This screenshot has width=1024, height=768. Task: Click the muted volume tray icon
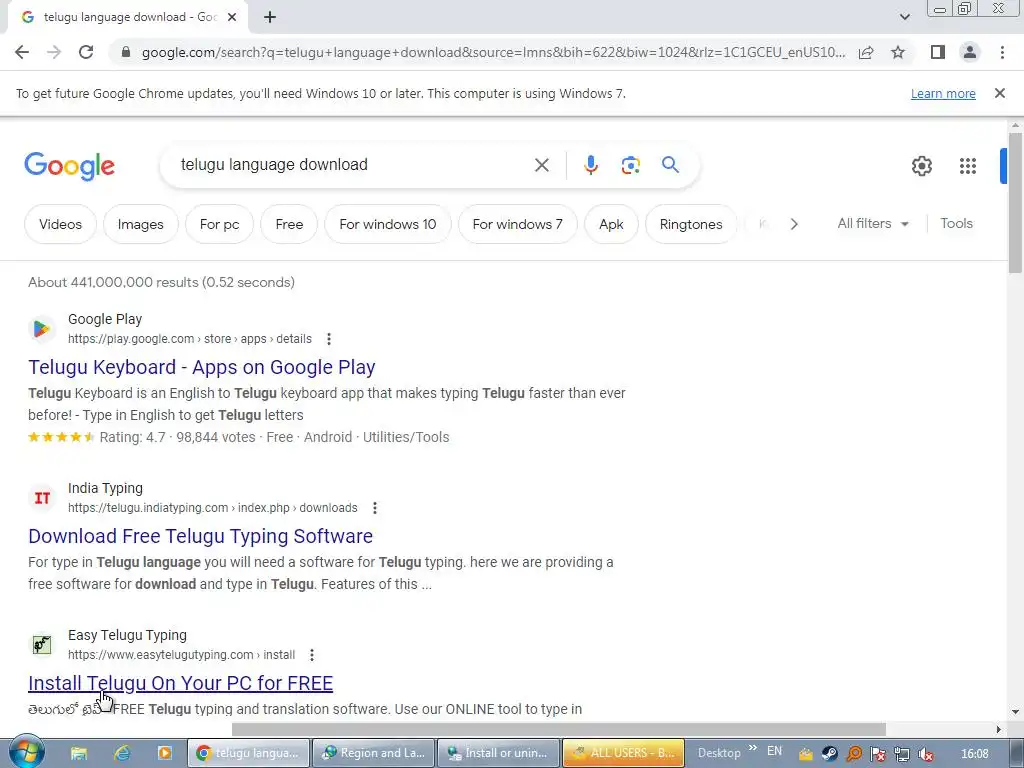click(x=925, y=754)
